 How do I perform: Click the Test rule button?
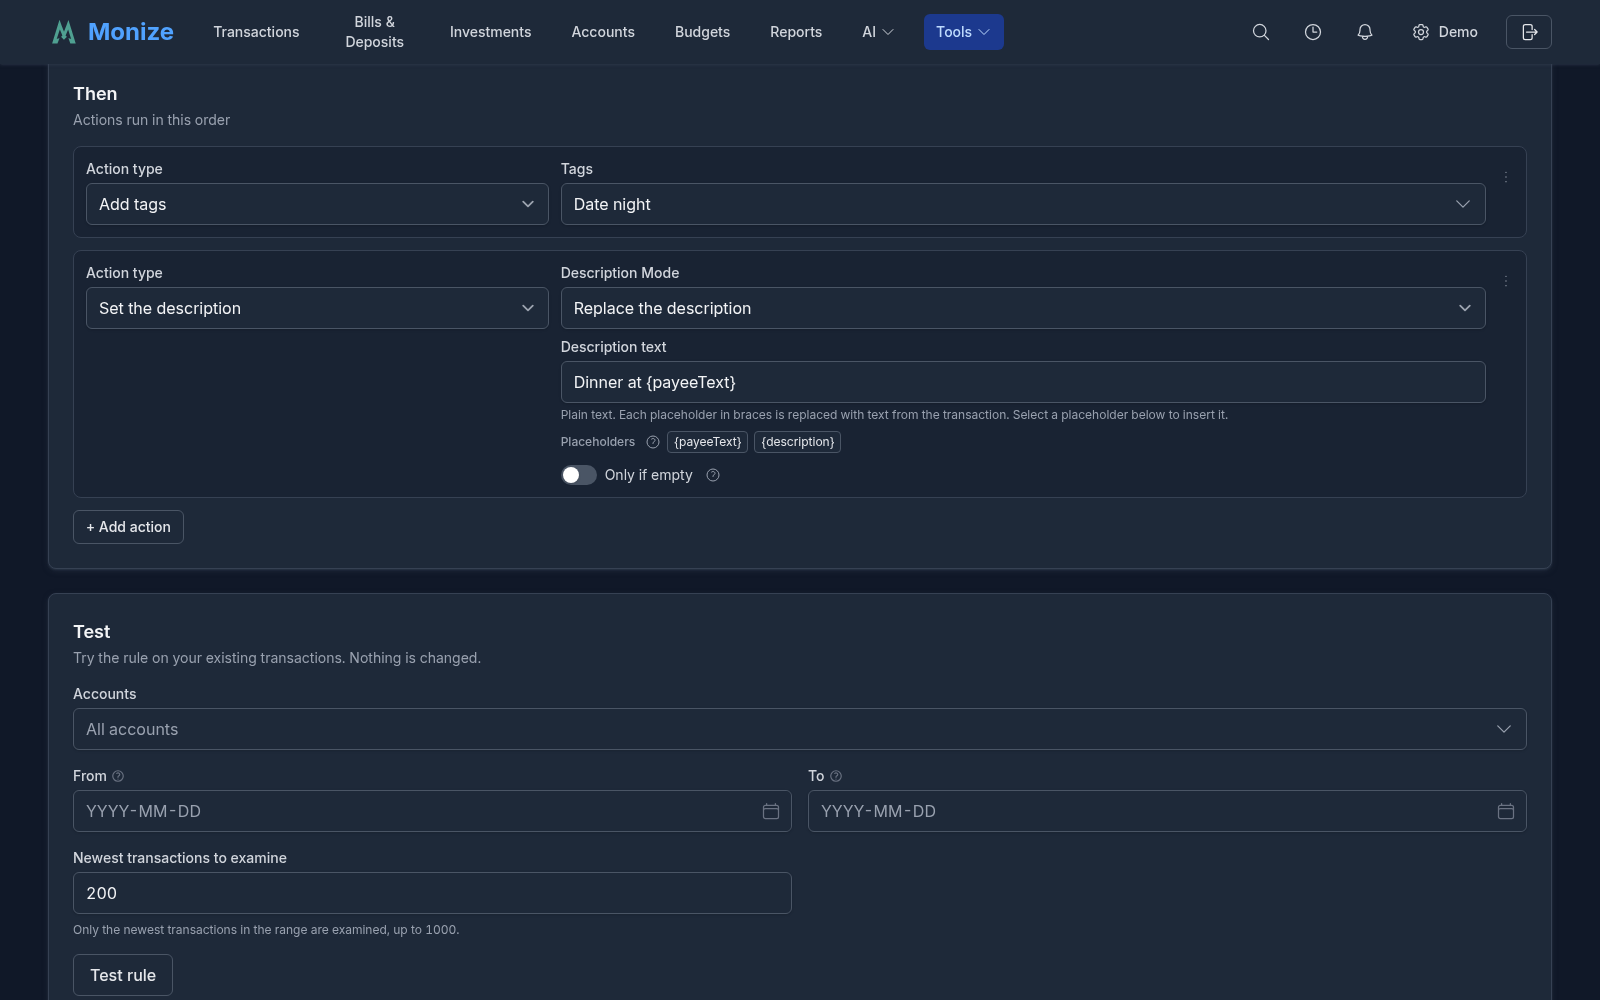click(123, 975)
